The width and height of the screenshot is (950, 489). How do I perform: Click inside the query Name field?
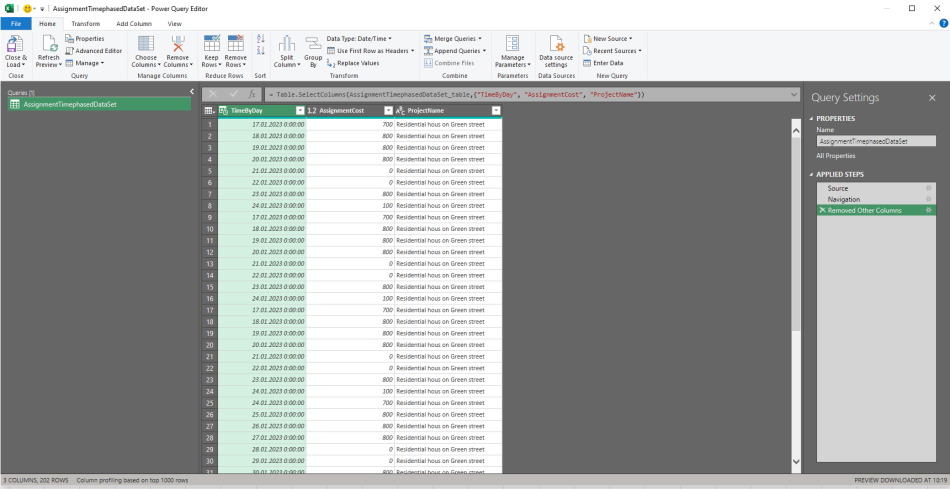875,141
